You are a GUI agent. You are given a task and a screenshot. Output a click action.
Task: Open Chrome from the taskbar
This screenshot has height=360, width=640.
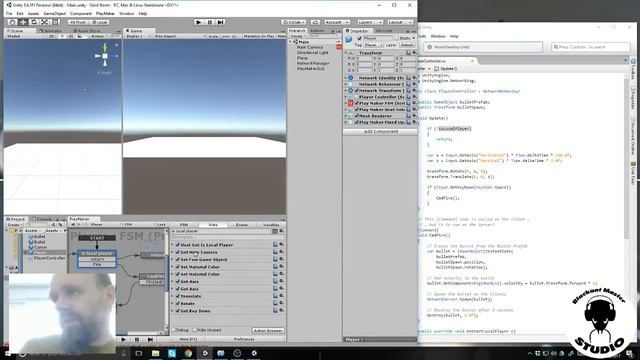pos(188,353)
